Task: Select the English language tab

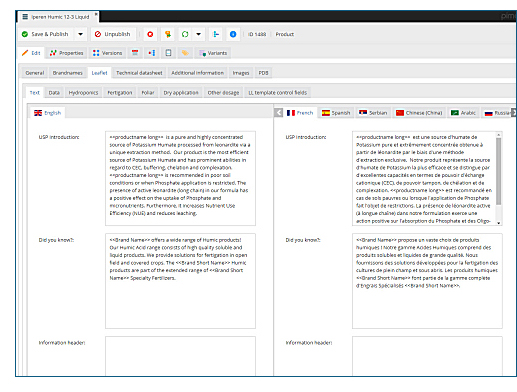Action: coord(48,113)
